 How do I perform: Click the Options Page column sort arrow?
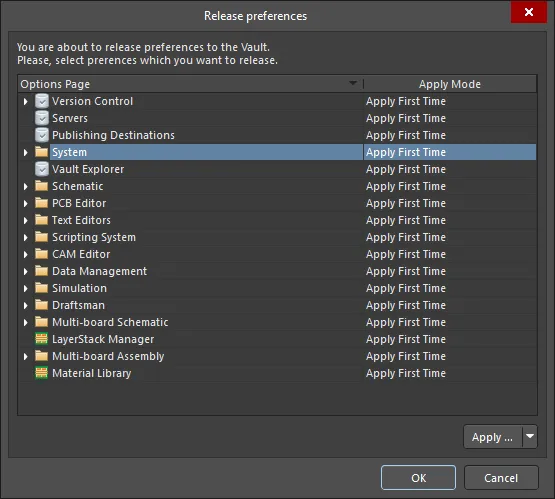point(353,84)
